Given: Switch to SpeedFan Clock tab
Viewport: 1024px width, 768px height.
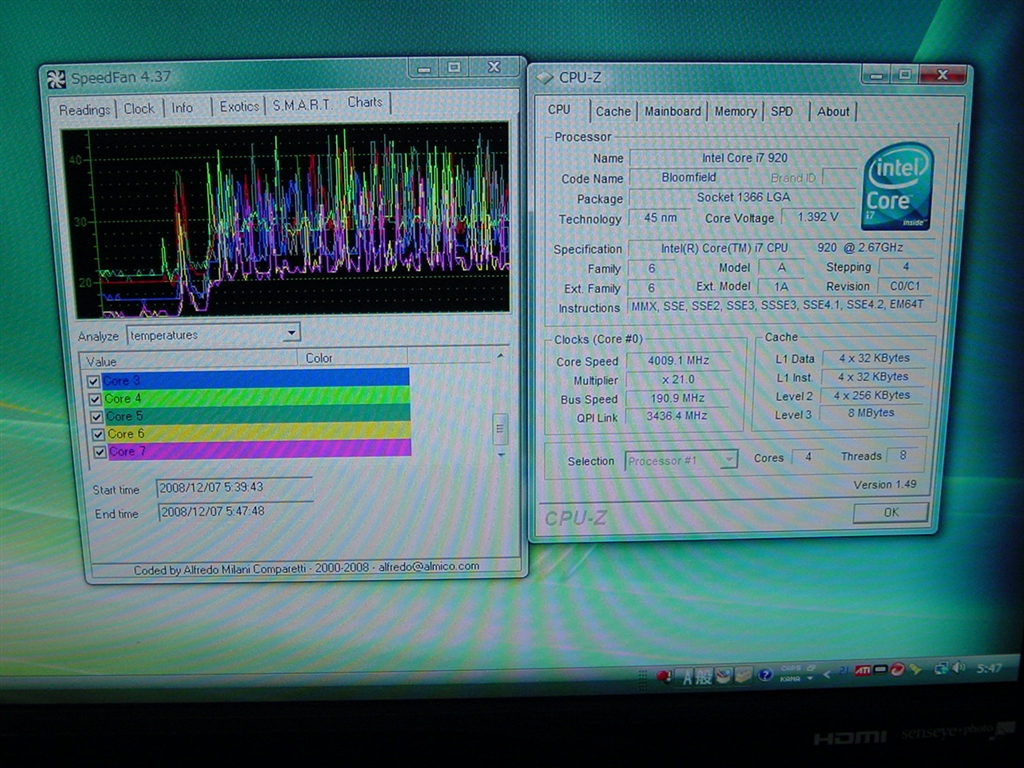Looking at the screenshot, I should 139,108.
